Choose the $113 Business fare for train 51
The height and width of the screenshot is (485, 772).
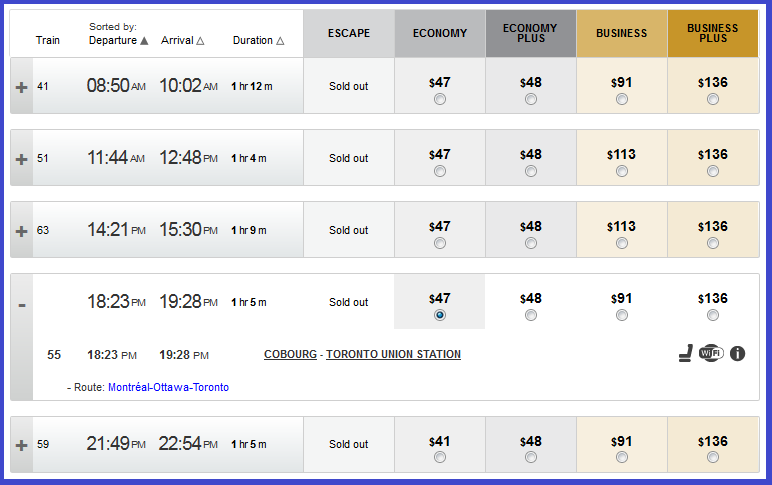622,171
